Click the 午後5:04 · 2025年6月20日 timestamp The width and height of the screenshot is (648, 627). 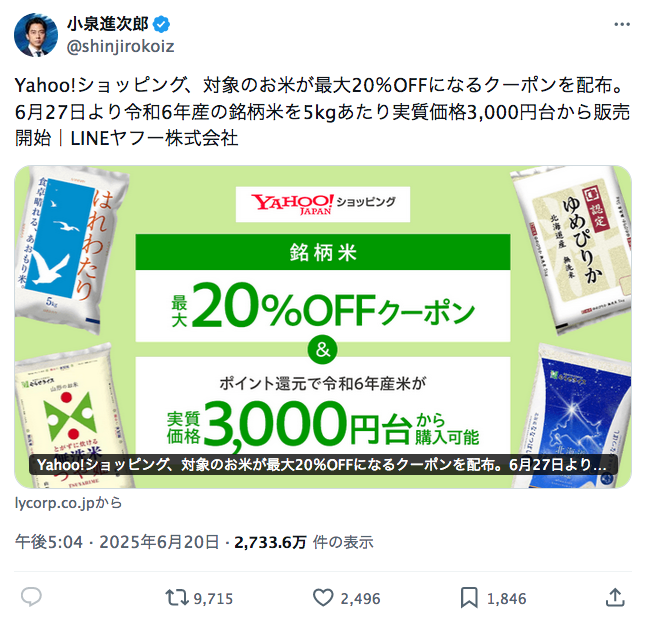pyautogui.click(x=117, y=542)
